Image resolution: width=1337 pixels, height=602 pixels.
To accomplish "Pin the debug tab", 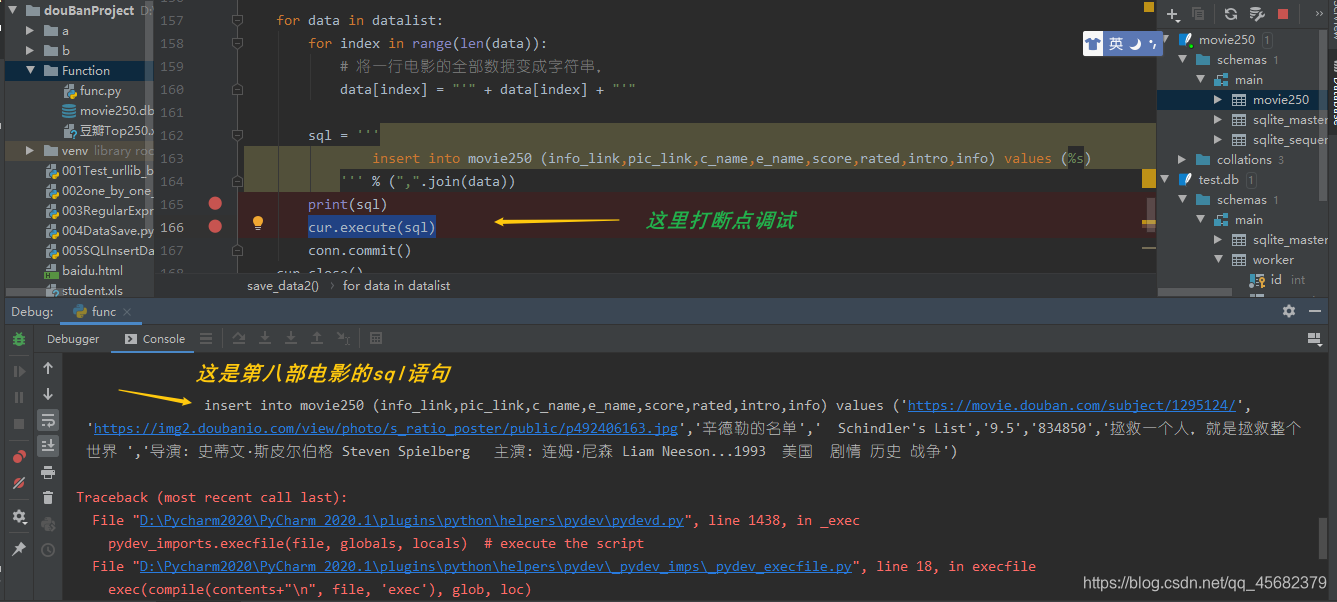I will pos(19,549).
